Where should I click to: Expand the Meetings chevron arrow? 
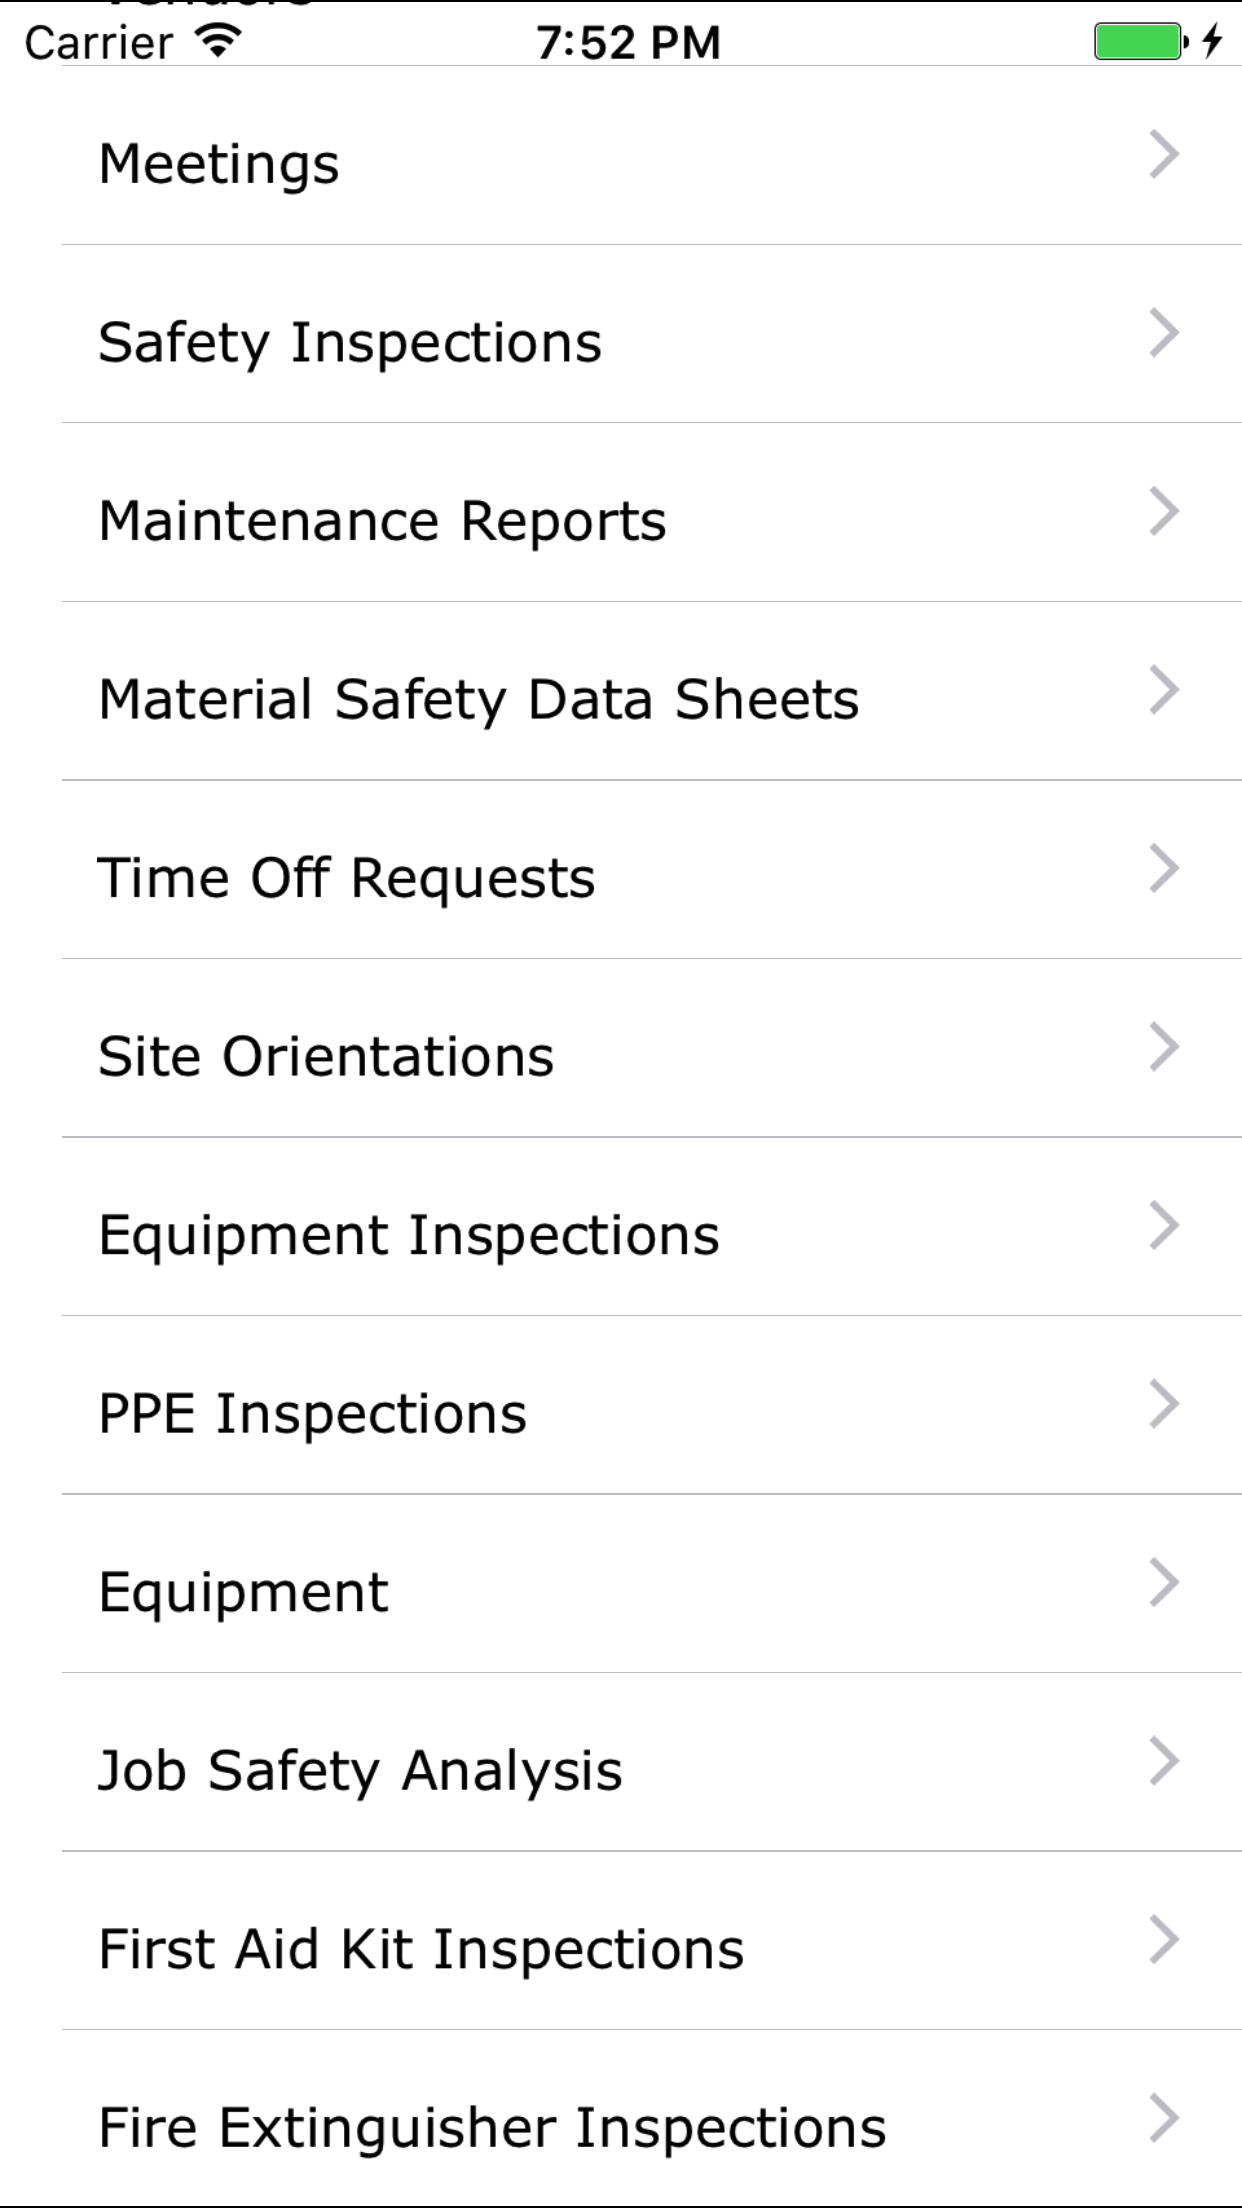[x=1164, y=155]
